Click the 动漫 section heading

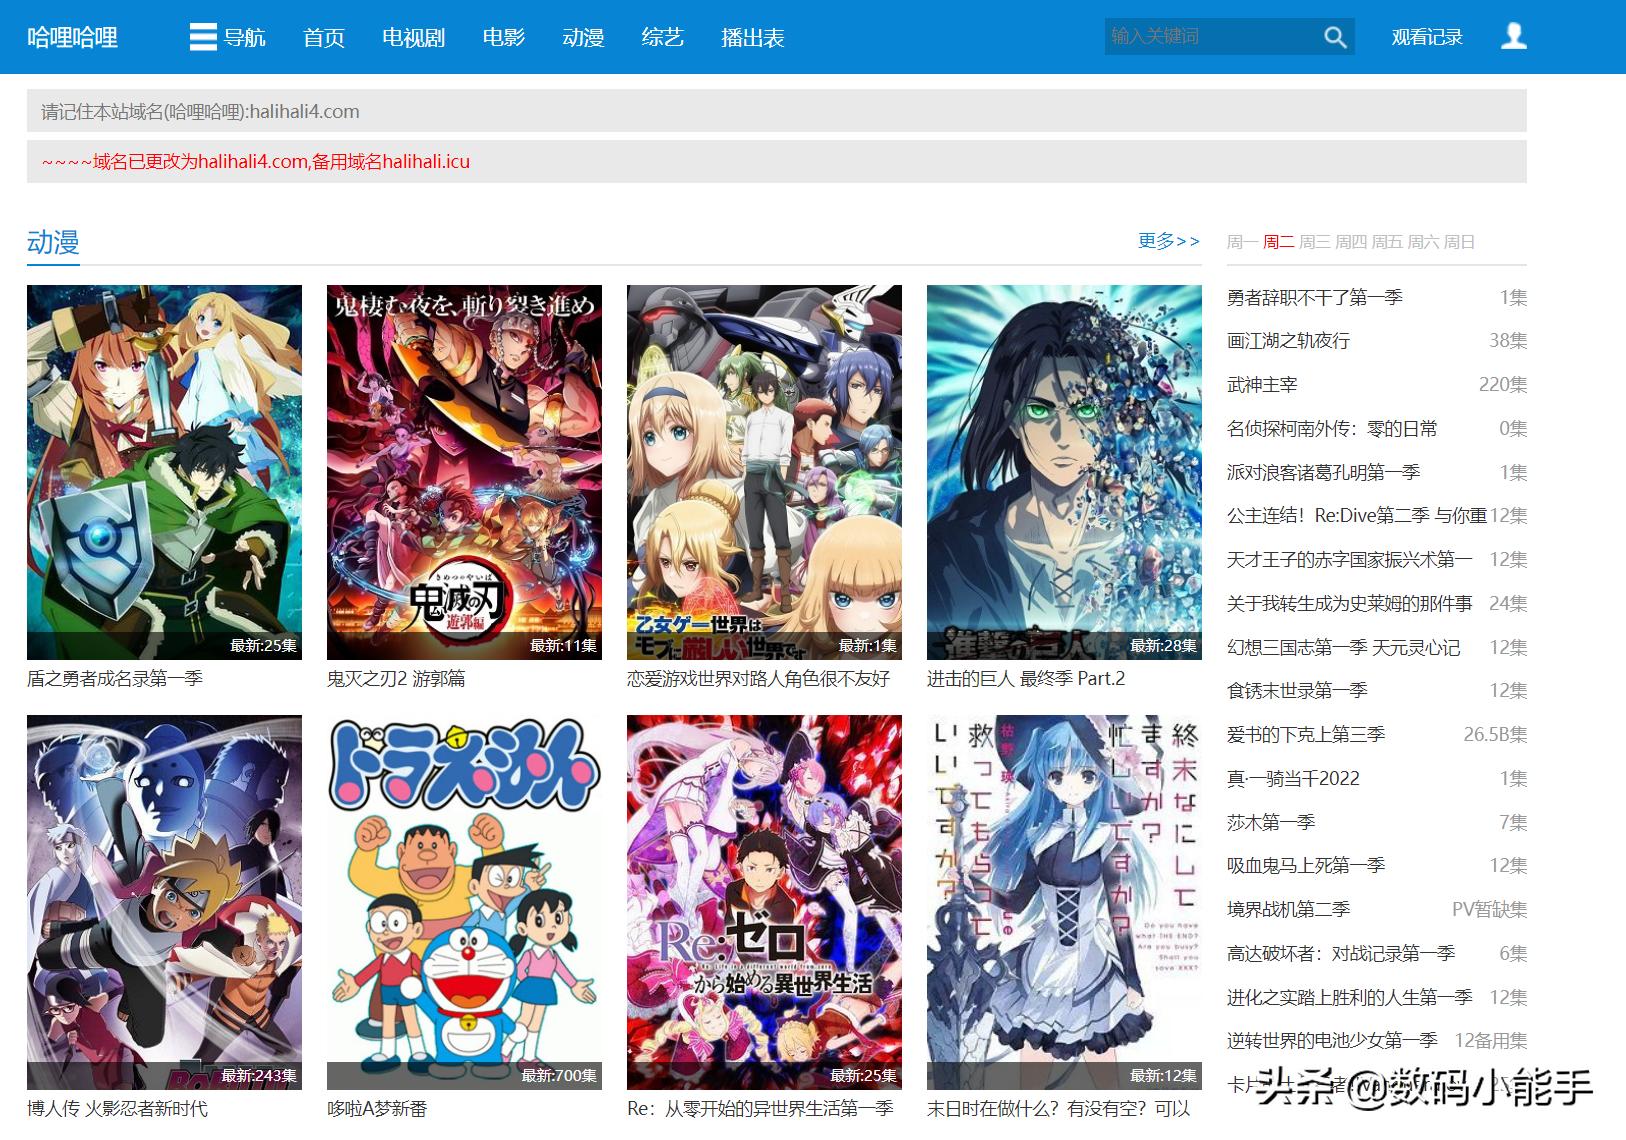click(x=53, y=242)
